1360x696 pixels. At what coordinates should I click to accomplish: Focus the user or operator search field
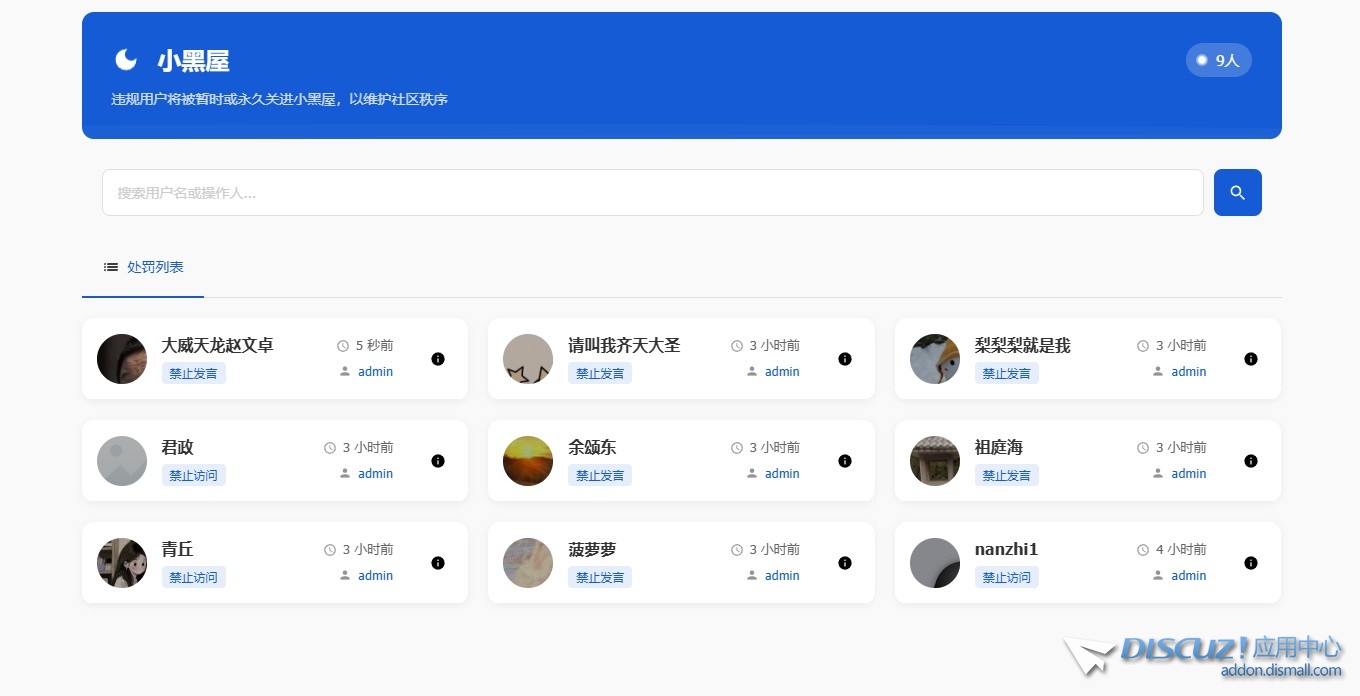click(652, 192)
